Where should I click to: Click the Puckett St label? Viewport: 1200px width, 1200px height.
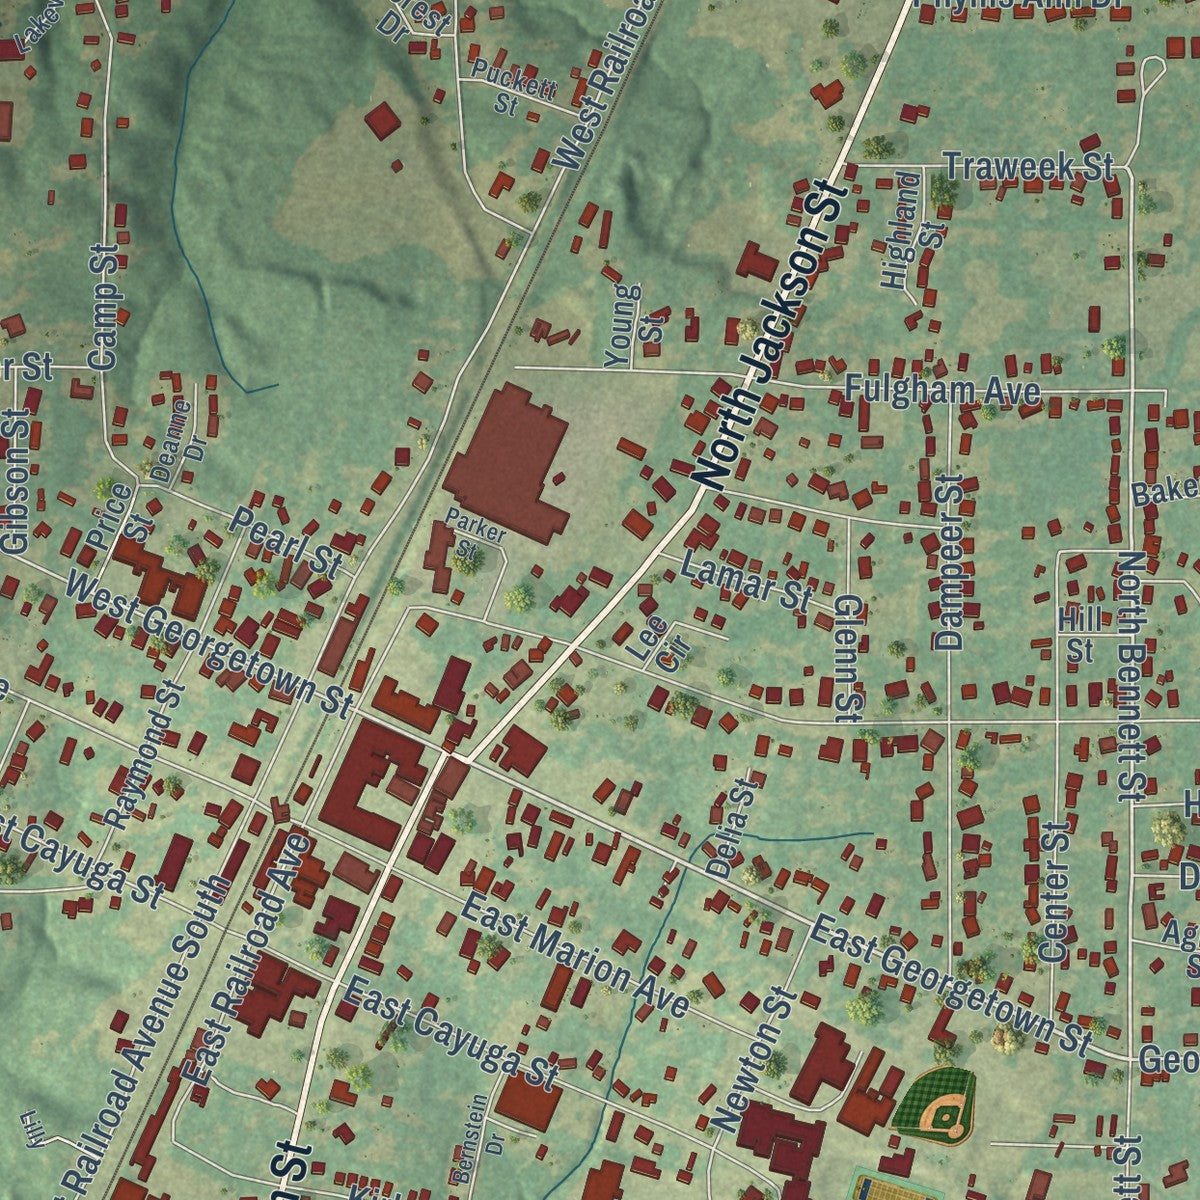pyautogui.click(x=514, y=87)
